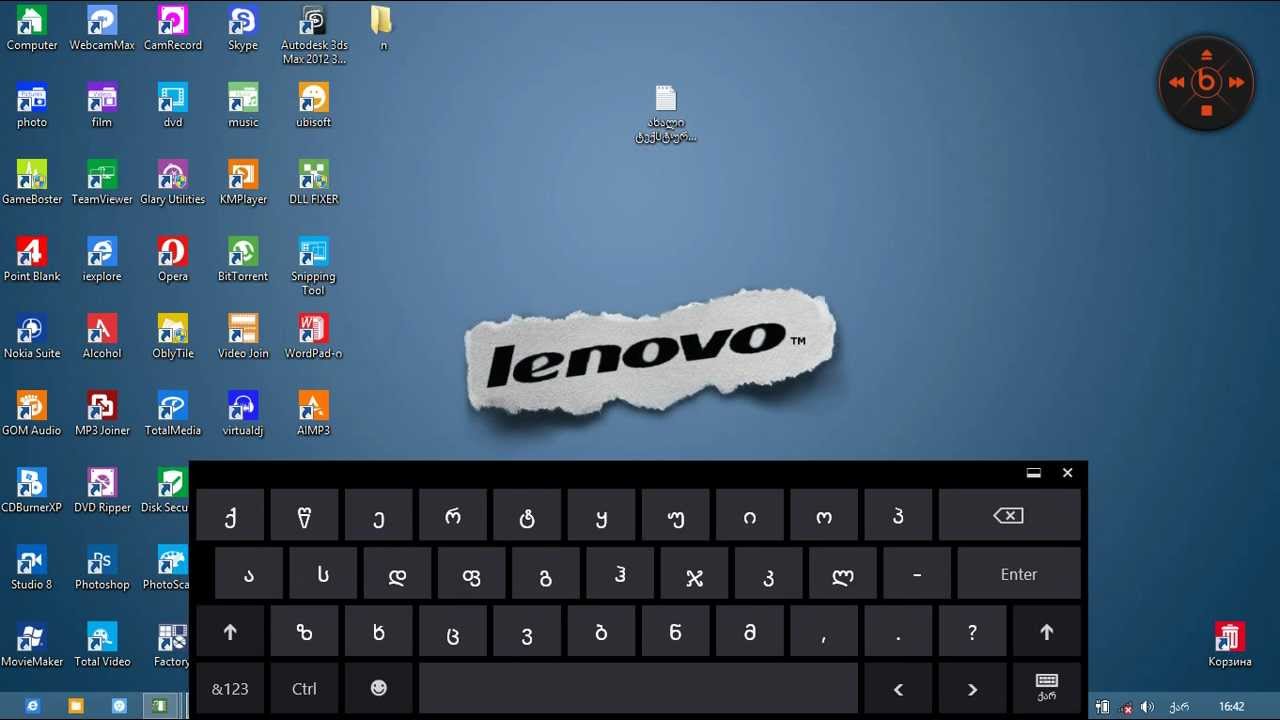The width and height of the screenshot is (1280, 720).
Task: Tap the space bar on the touch keyboard
Action: (x=638, y=689)
